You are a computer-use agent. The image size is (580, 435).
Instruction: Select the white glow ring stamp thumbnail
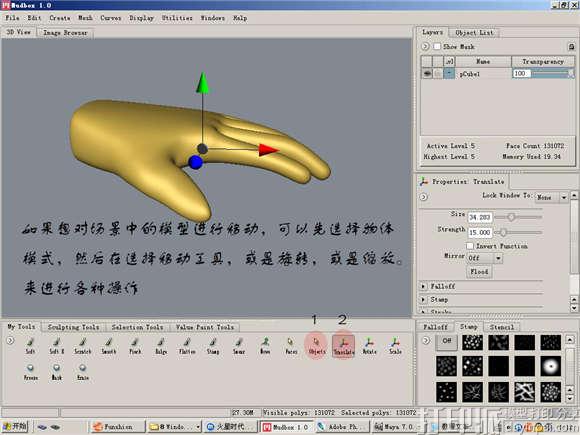pos(550,366)
